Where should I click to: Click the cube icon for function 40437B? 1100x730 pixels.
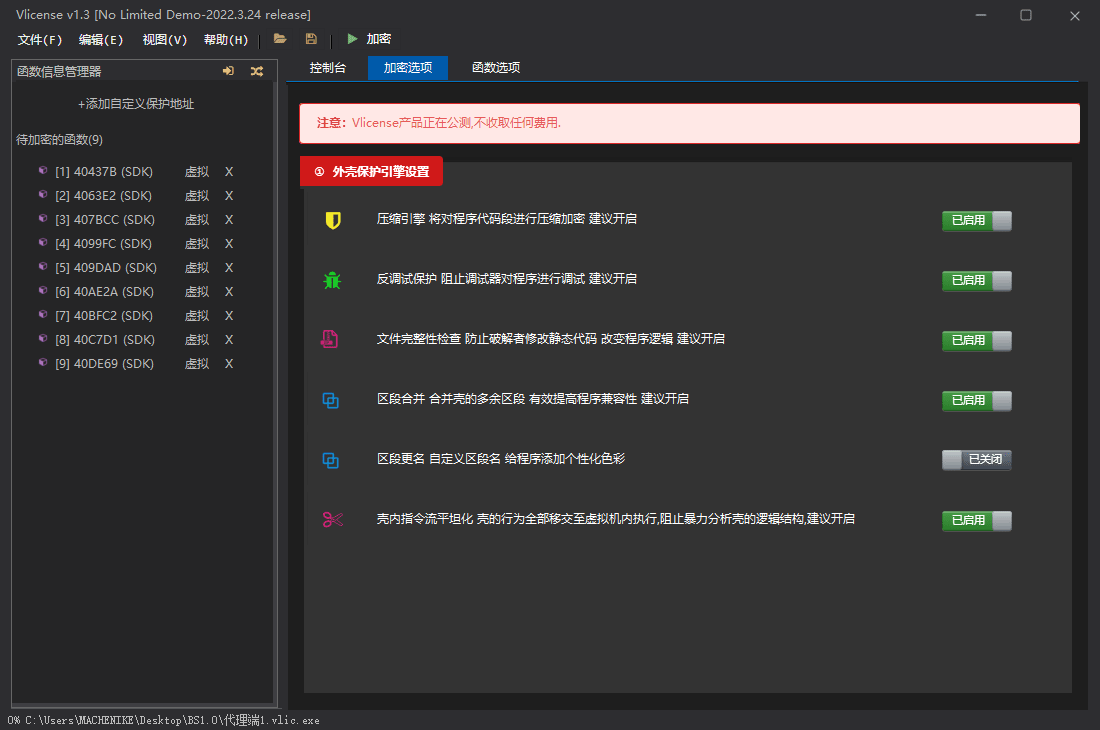coord(43,170)
